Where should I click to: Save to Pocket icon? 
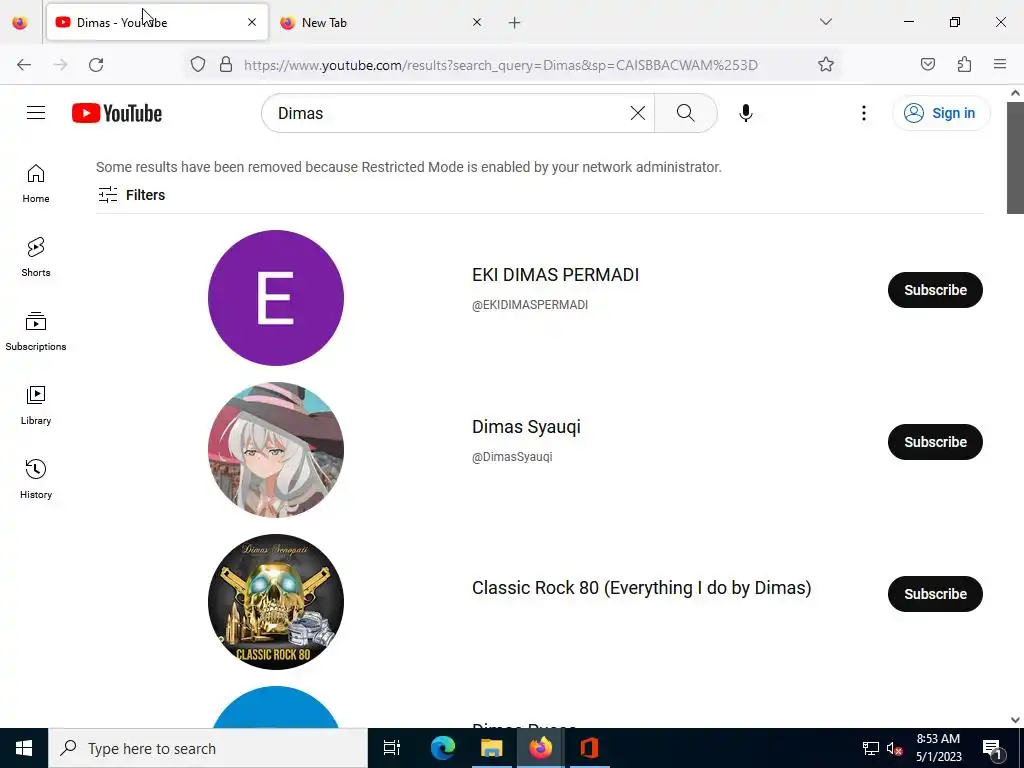pyautogui.click(x=928, y=65)
